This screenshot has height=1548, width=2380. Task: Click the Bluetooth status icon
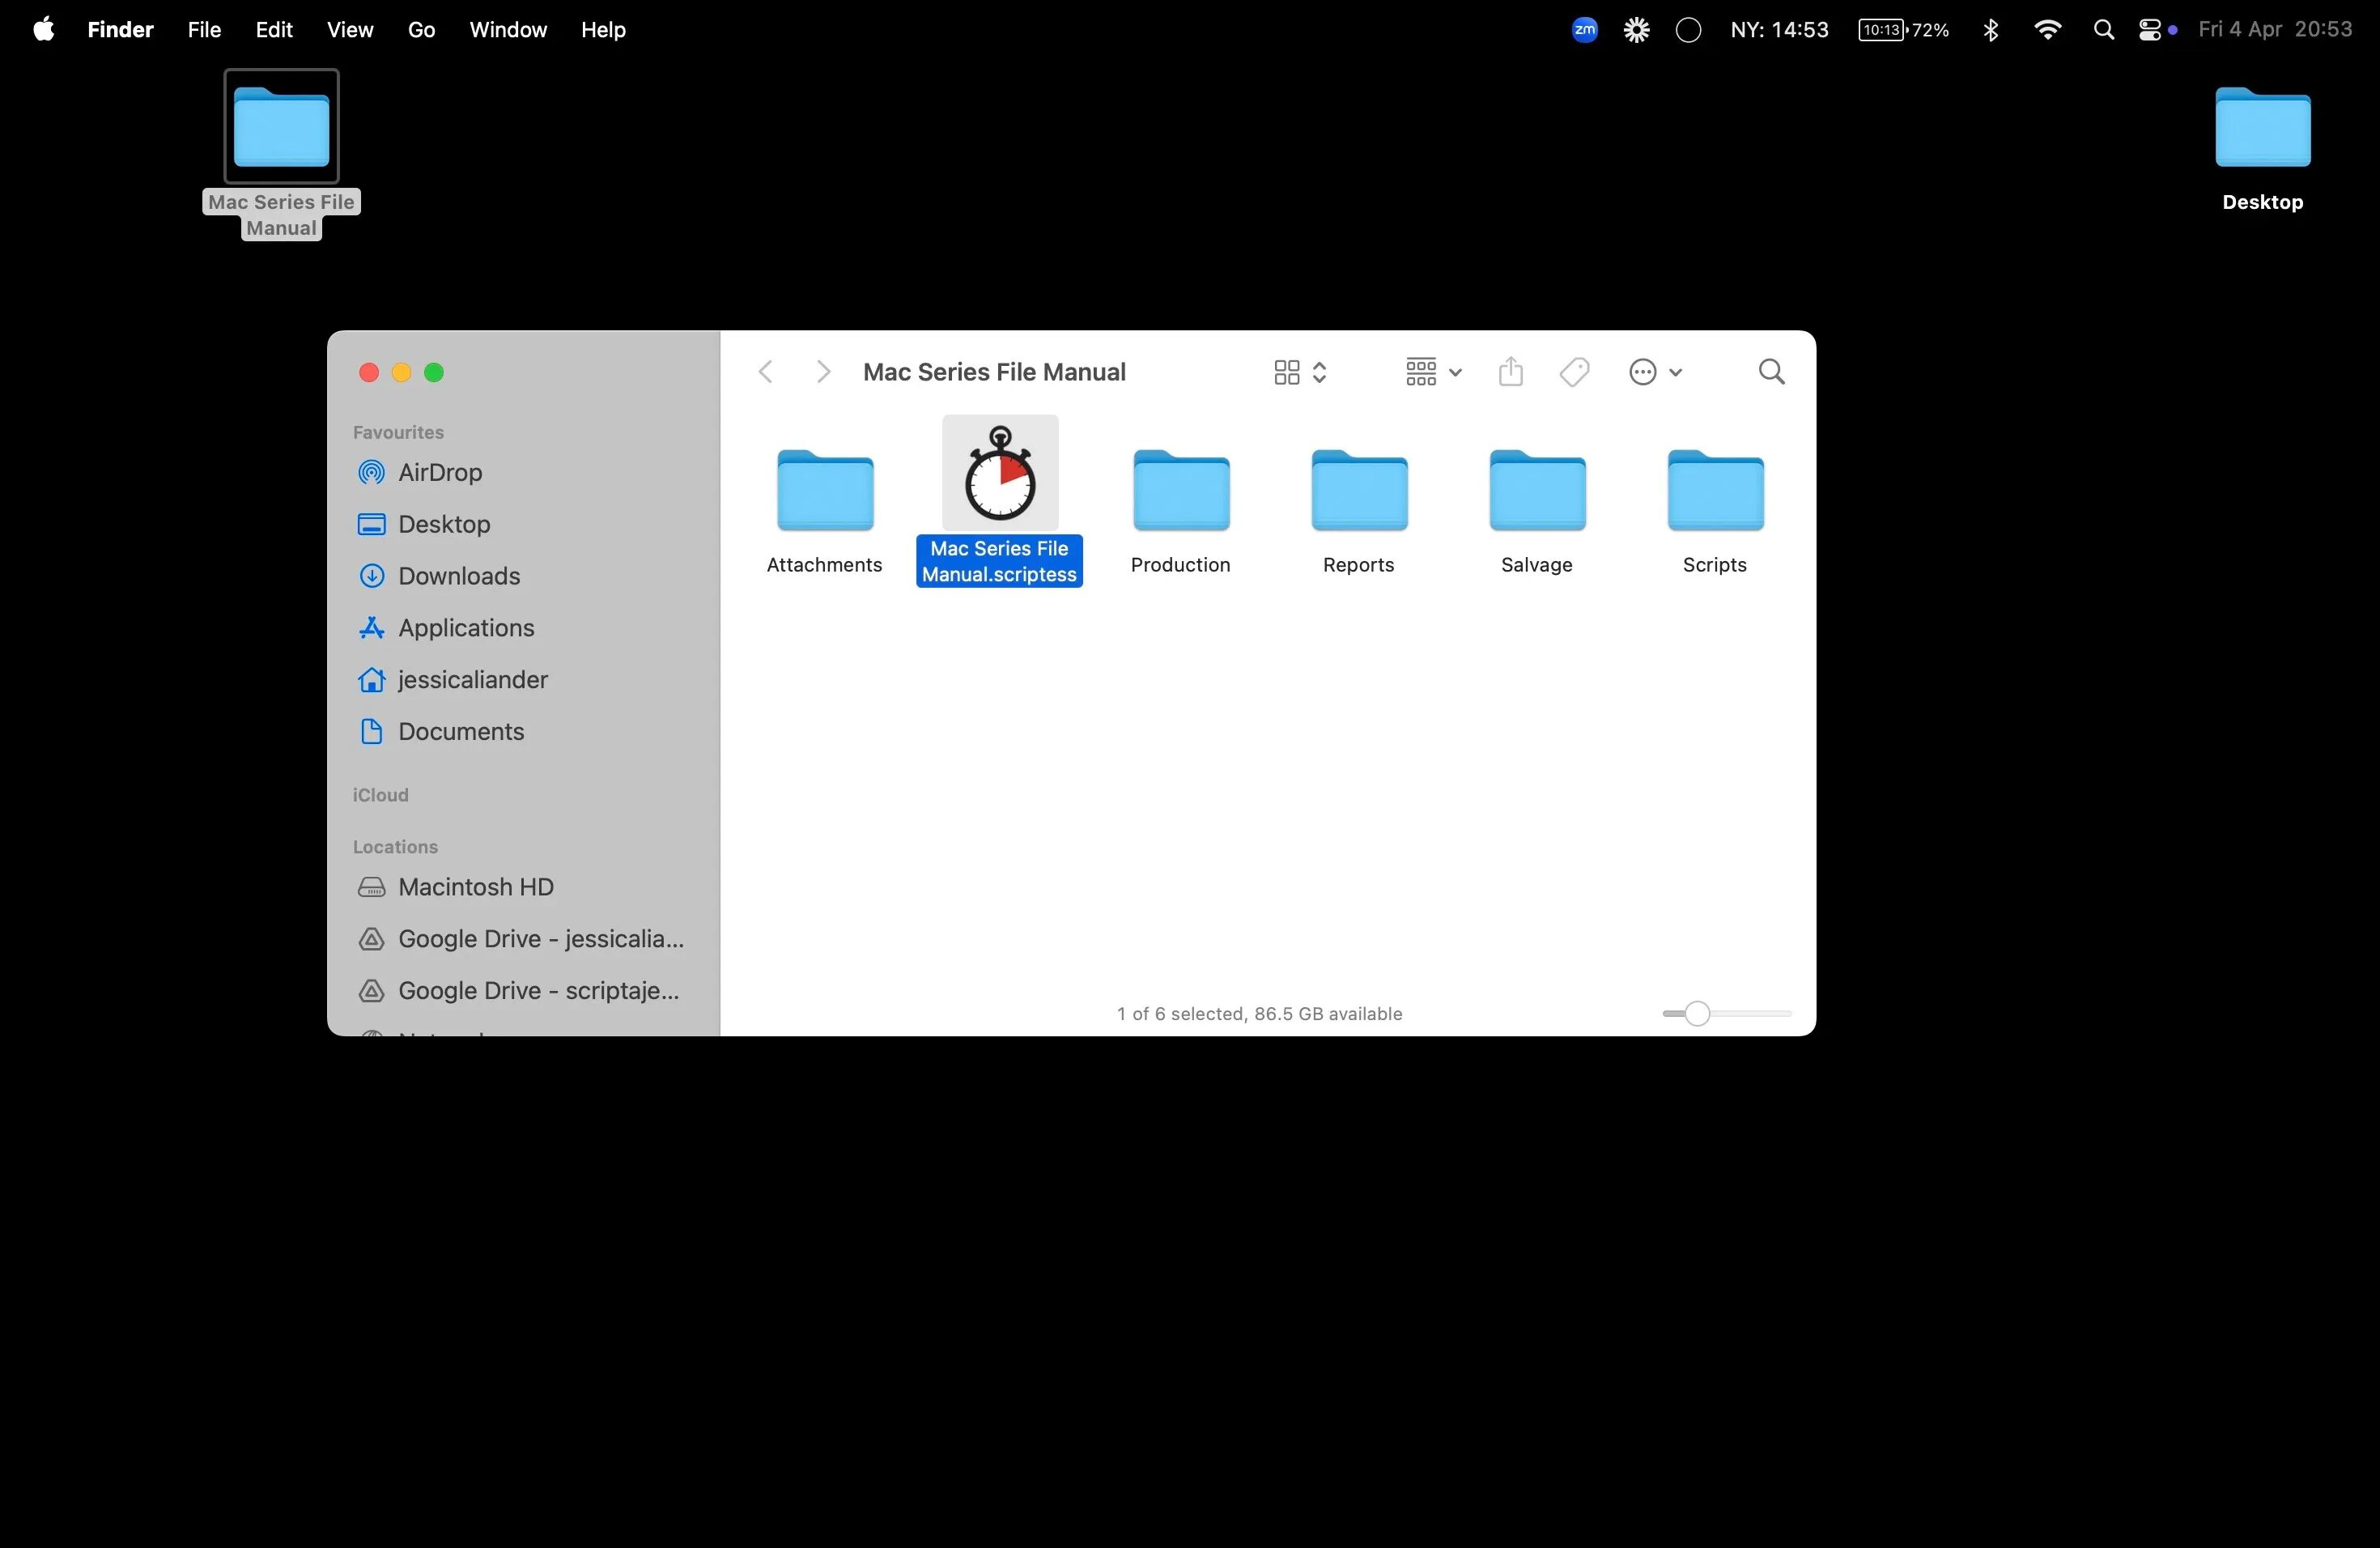click(x=1990, y=30)
